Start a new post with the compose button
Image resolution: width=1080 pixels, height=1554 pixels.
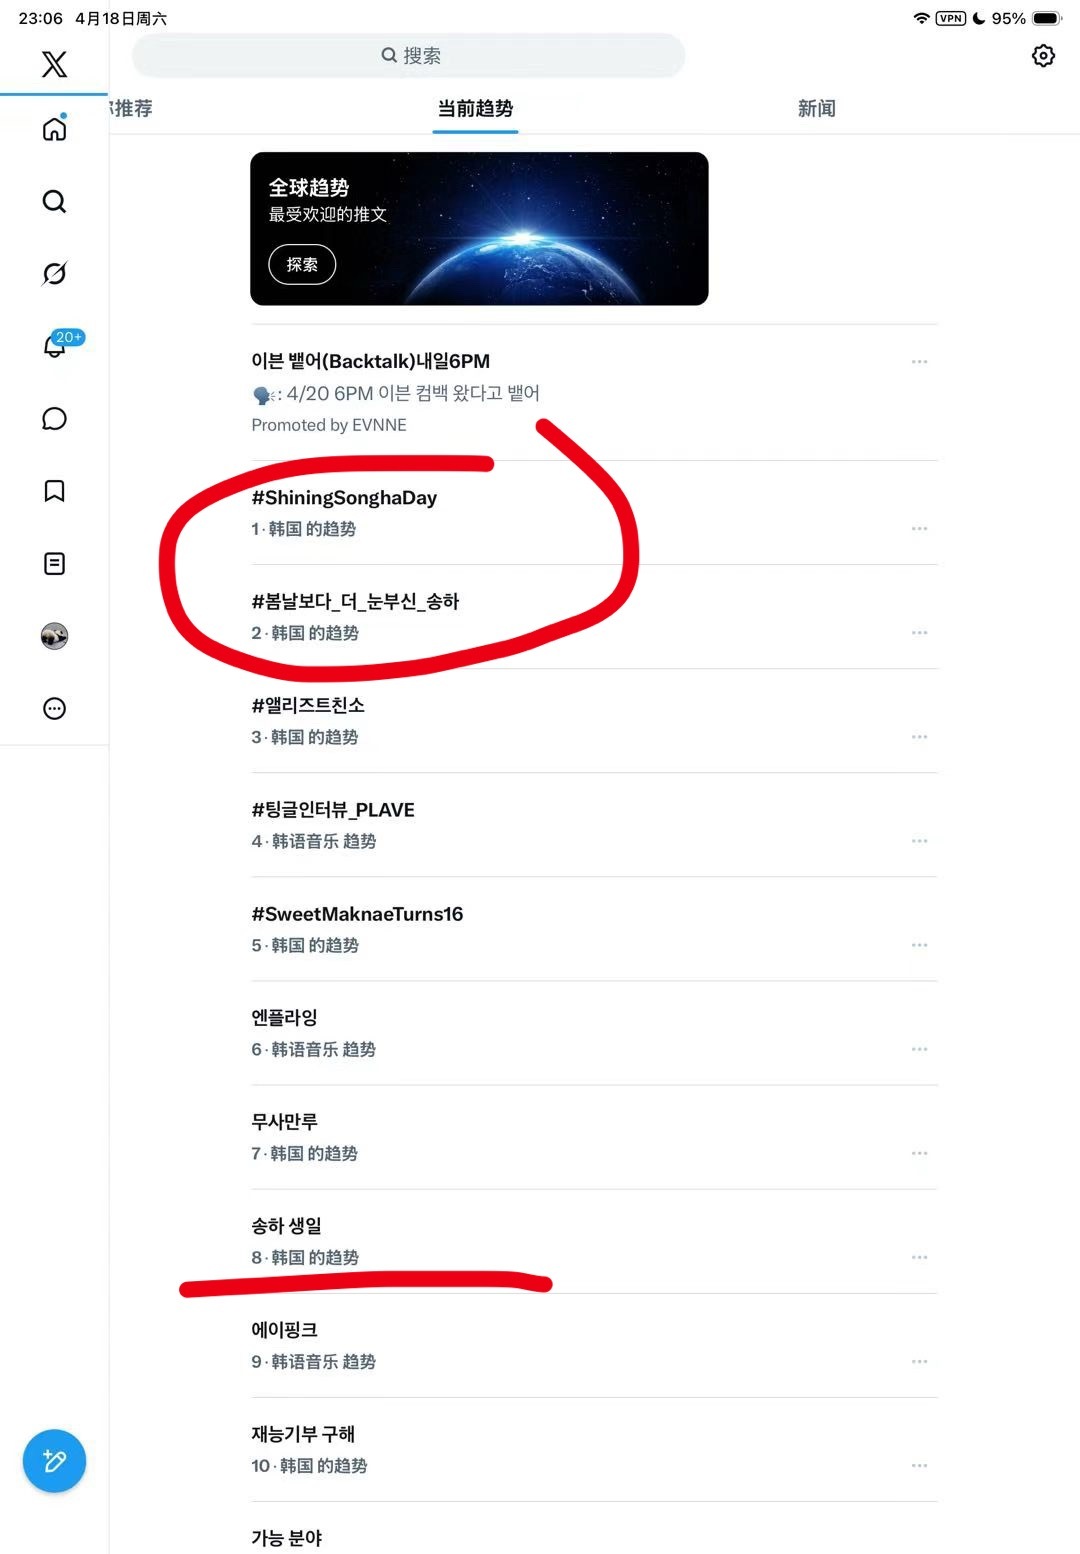(x=54, y=1461)
